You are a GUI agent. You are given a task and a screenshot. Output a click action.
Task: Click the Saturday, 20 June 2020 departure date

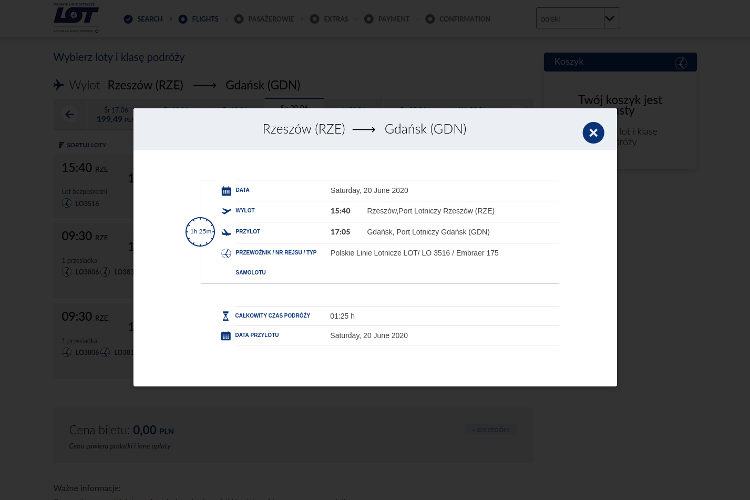click(x=369, y=190)
